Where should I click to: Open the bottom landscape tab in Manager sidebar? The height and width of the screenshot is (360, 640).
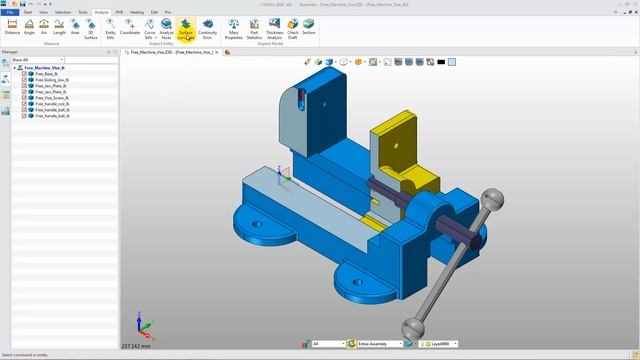click(x=5, y=111)
